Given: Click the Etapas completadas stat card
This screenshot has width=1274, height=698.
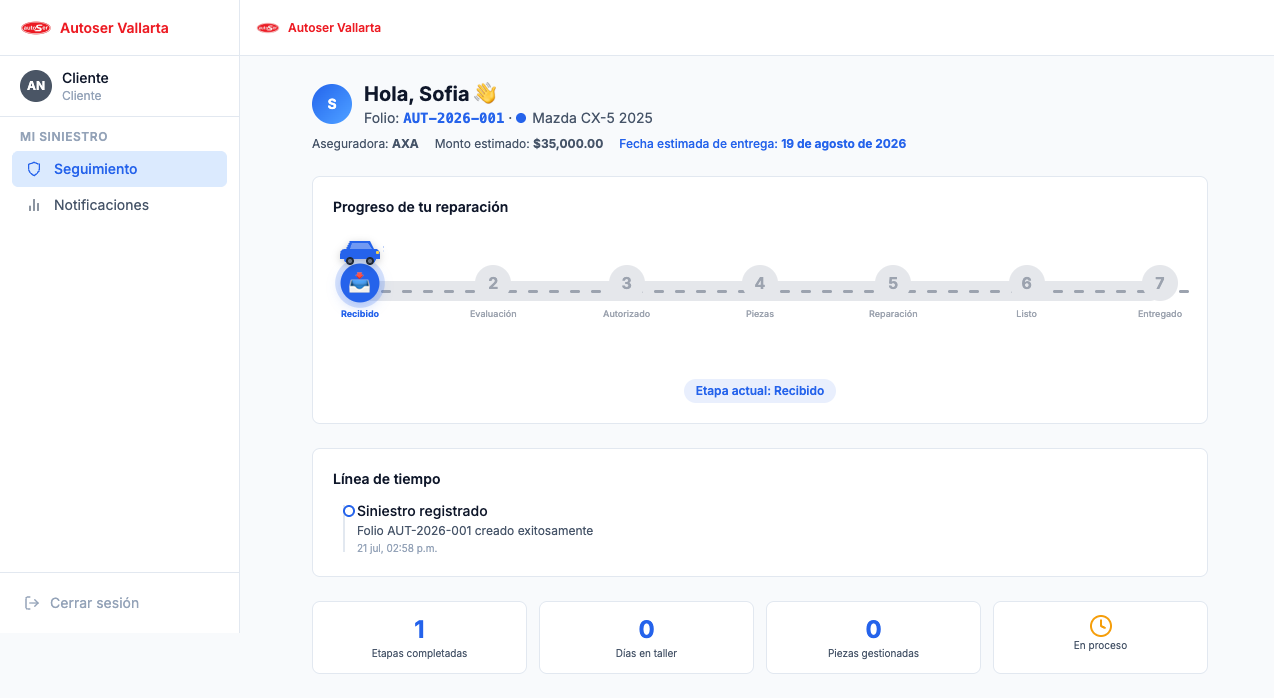Looking at the screenshot, I should (420, 637).
